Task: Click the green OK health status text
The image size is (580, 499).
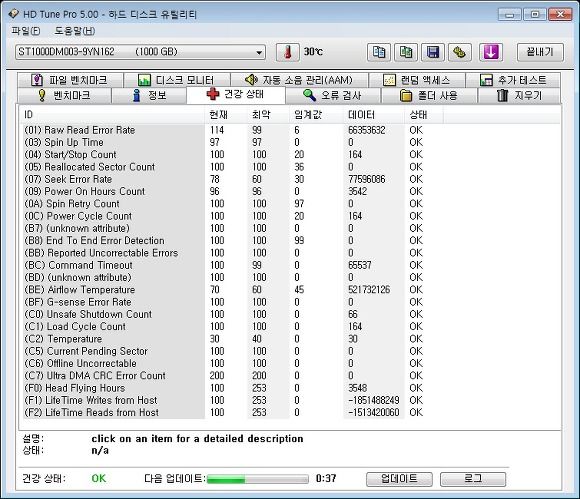Action: tap(99, 478)
